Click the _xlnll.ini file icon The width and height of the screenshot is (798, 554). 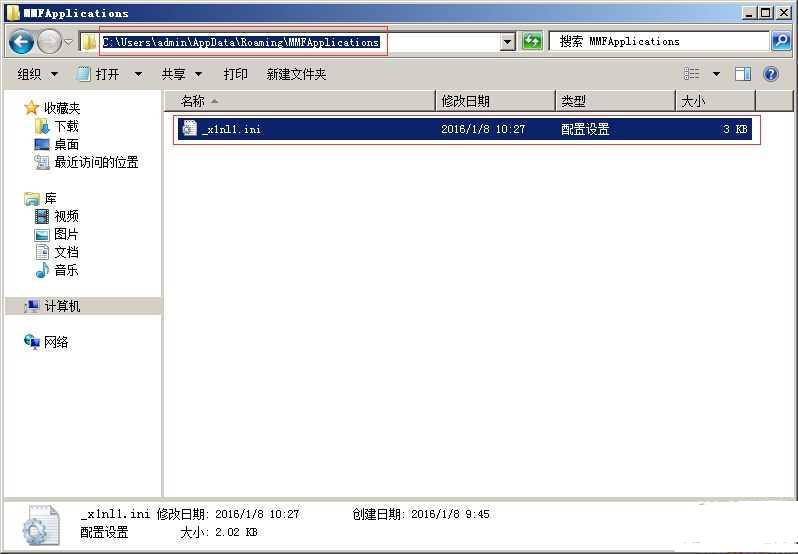[x=189, y=129]
